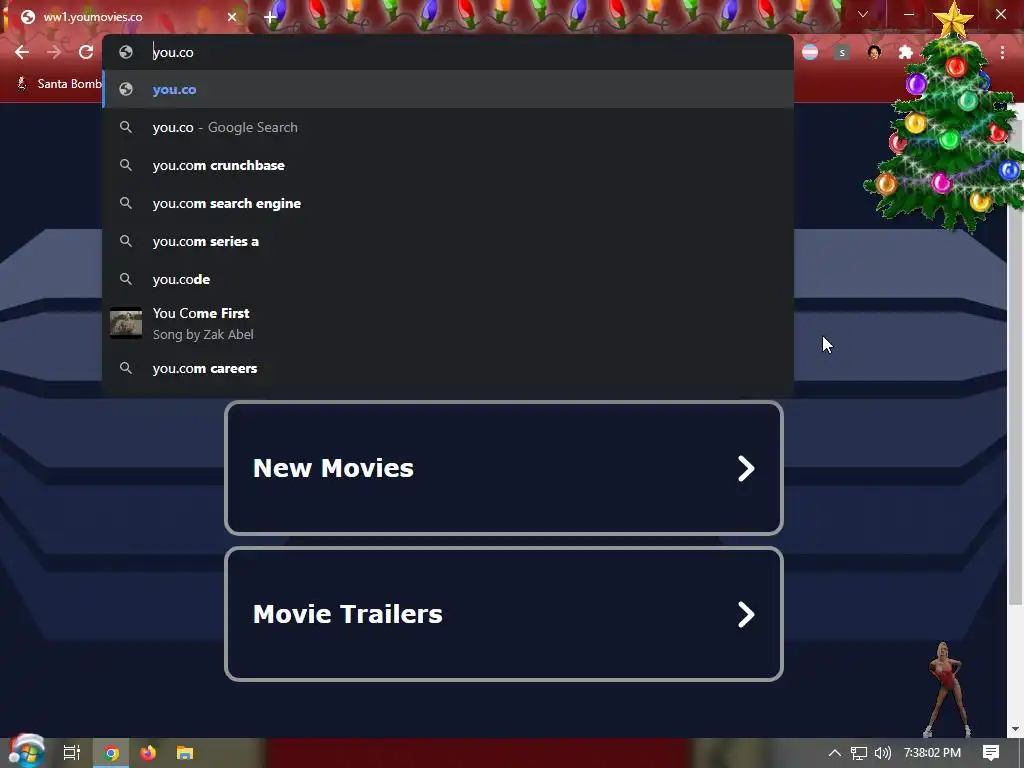Click the globe icon in address bar
Viewport: 1024px width, 768px height.
126,52
